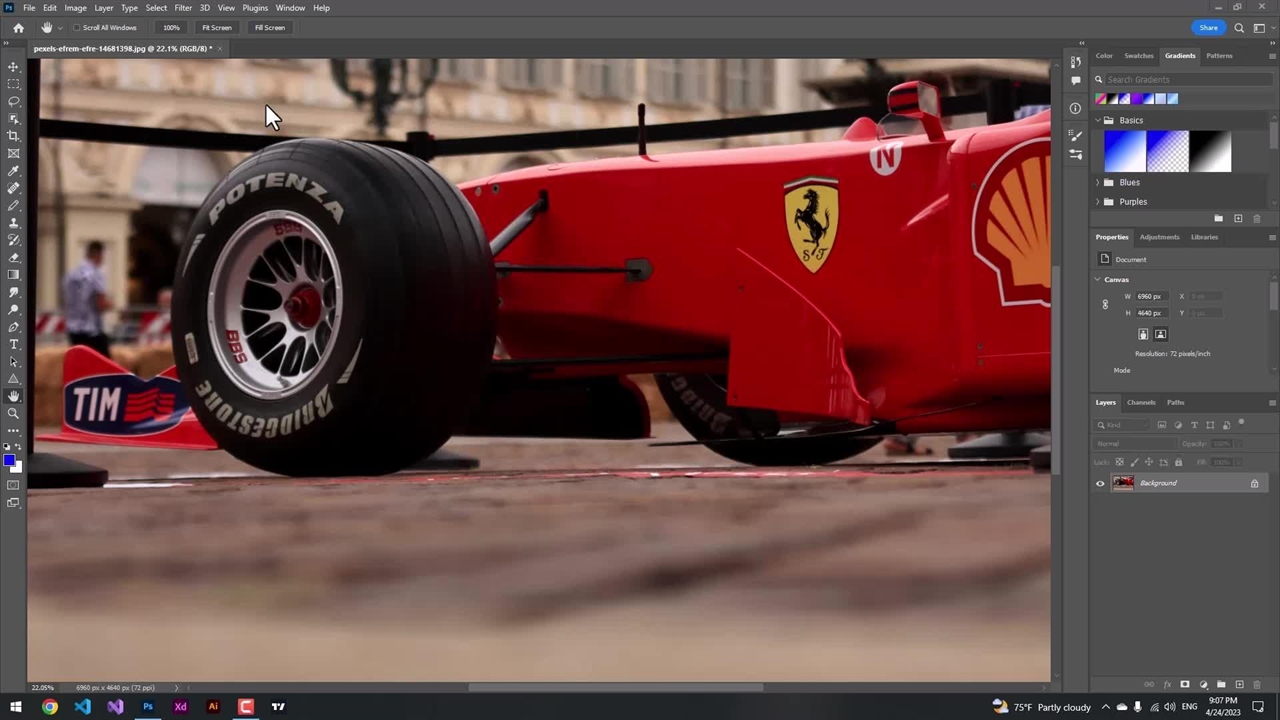Expand the Purples gradient folder
Screen dimensions: 1280x720
coord(1098,202)
